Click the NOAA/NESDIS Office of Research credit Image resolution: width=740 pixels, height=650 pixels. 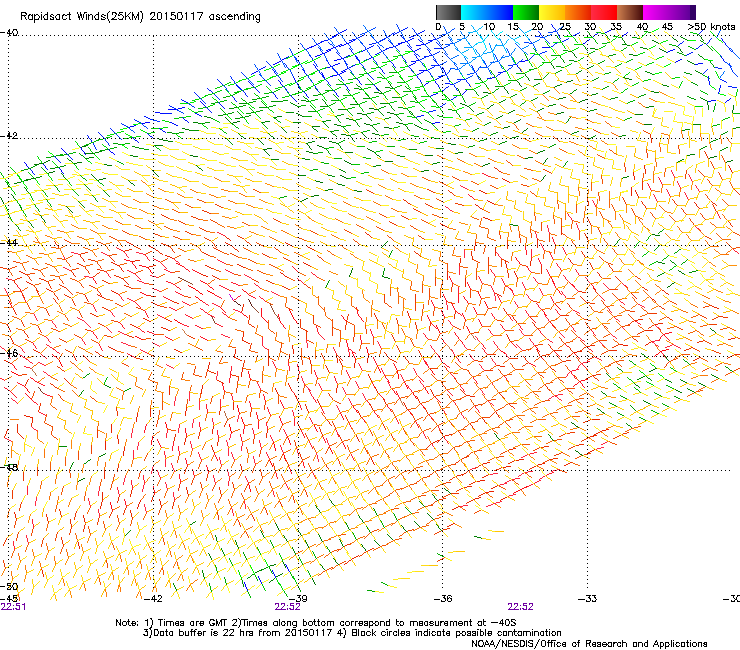[x=589, y=644]
